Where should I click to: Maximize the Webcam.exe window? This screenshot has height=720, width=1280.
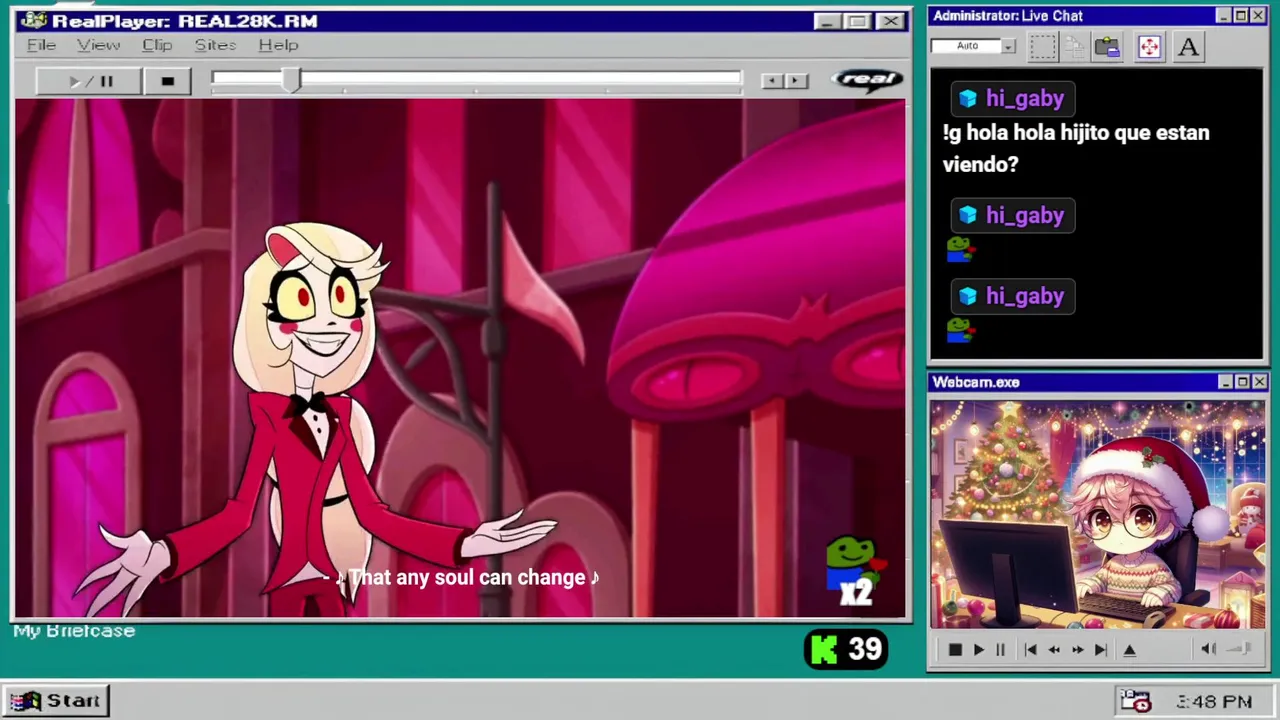click(x=1242, y=382)
